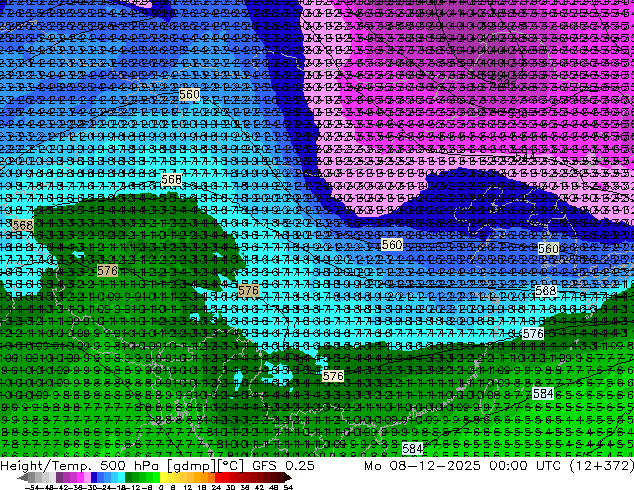Click the '[°C]' unit text
Viewport: 634px width, 490px height.
230,466
